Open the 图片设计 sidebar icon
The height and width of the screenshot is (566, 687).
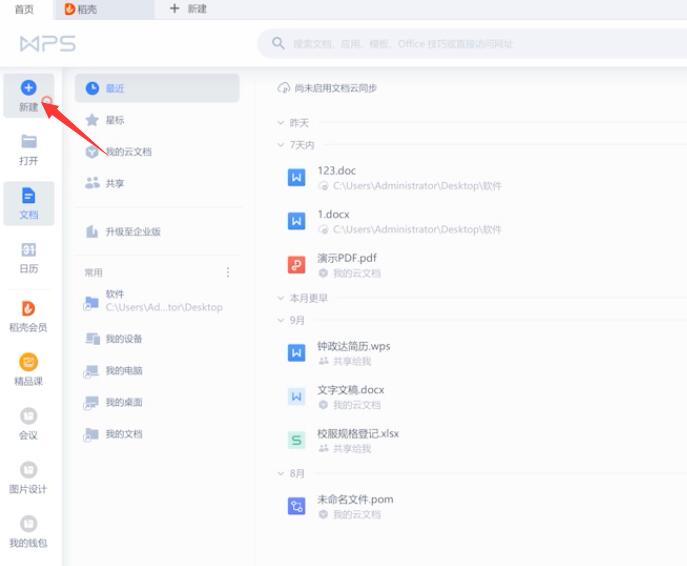(28, 470)
